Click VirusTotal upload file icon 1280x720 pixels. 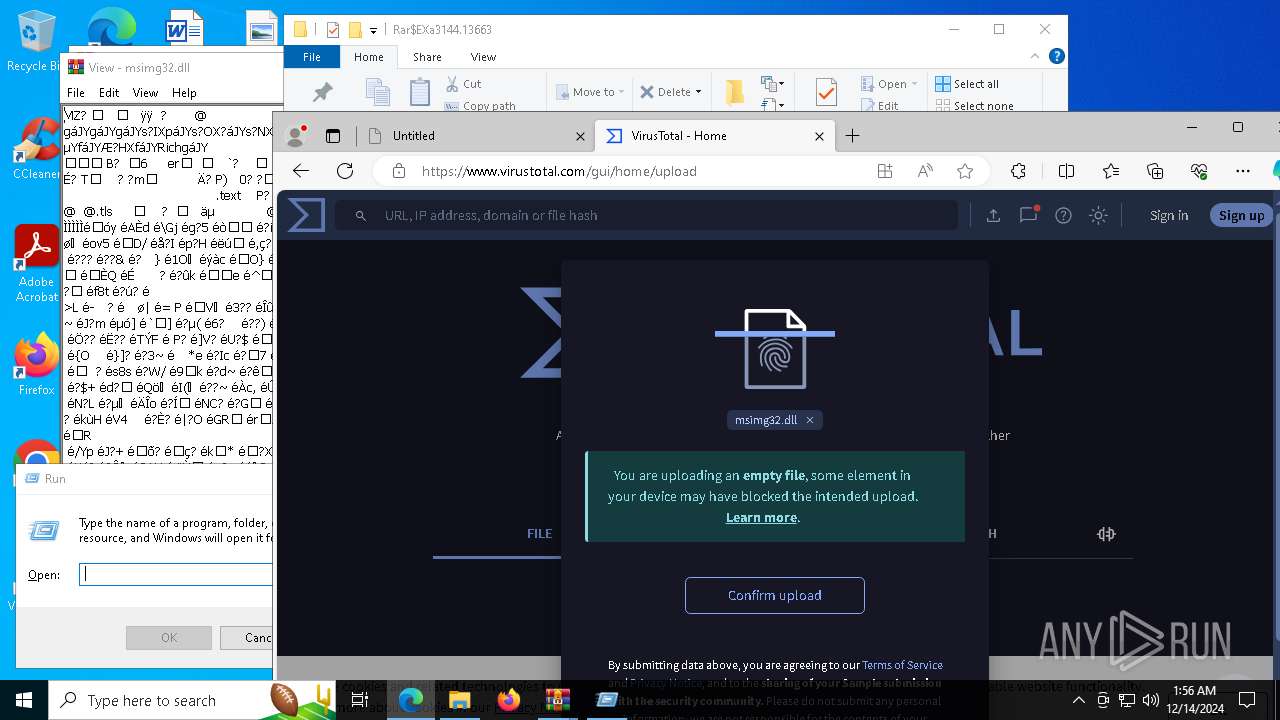click(993, 215)
